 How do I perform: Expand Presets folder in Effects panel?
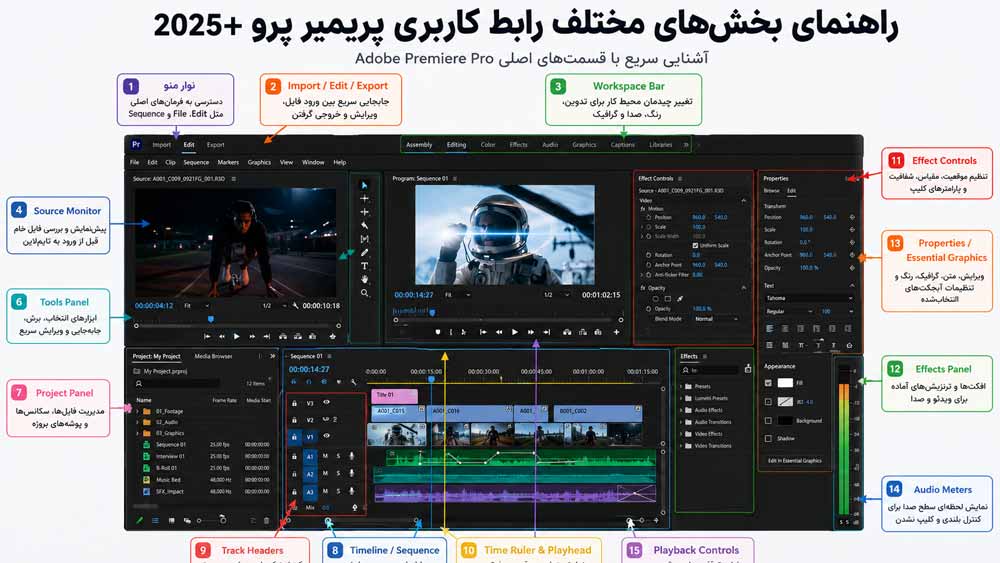(681, 386)
